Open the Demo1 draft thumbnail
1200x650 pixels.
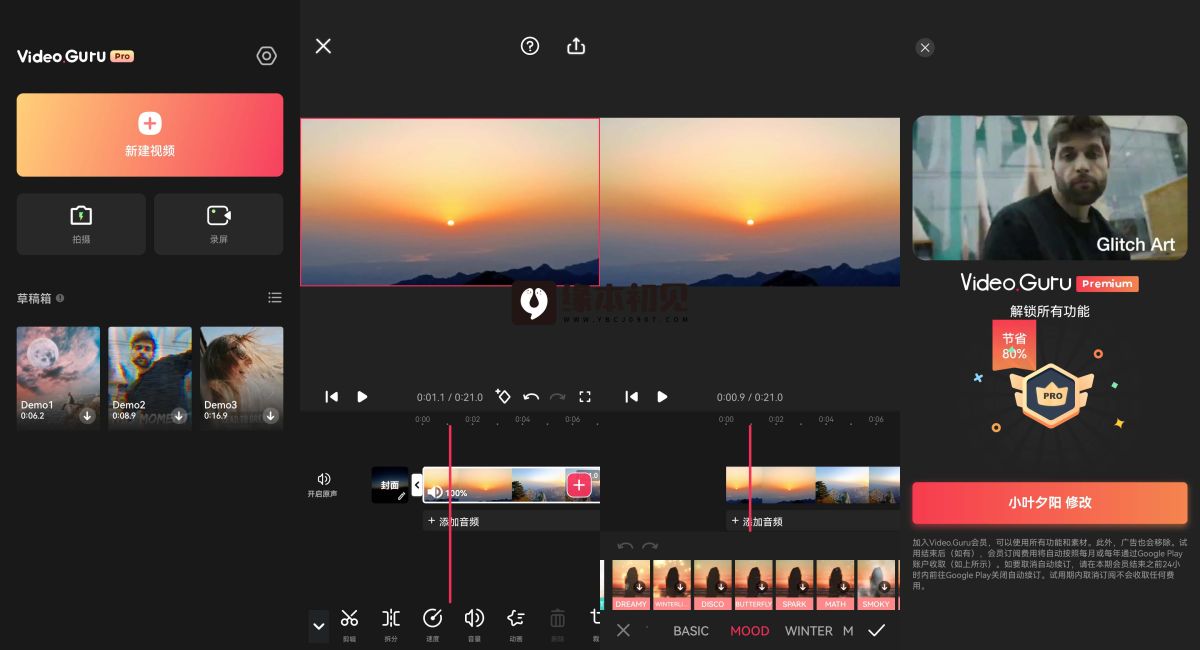58,377
